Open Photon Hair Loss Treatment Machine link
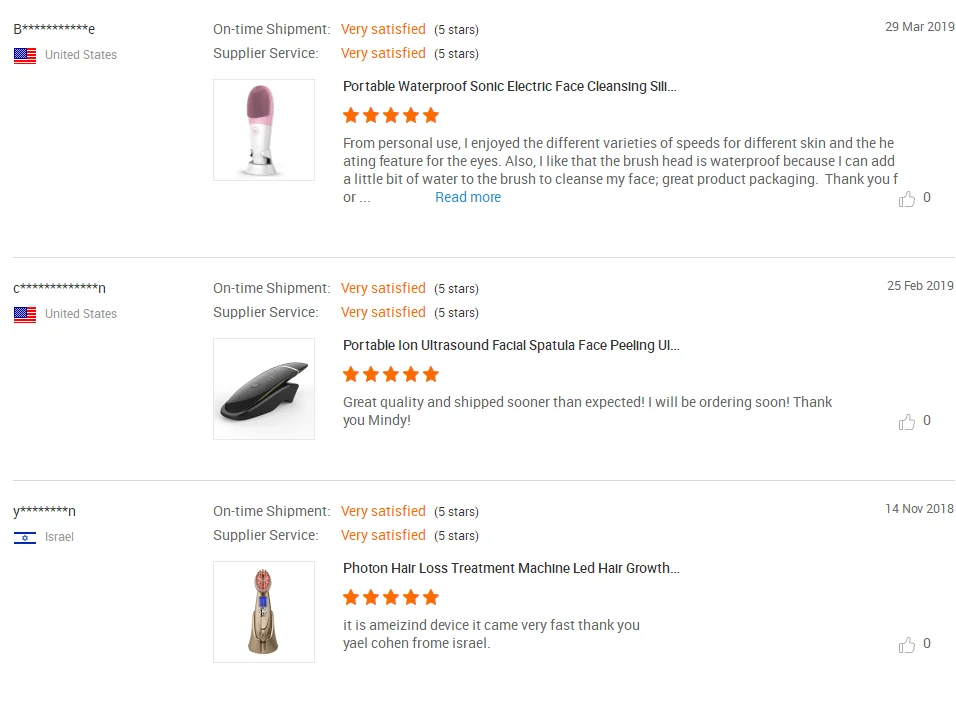The image size is (956, 702). 511,568
